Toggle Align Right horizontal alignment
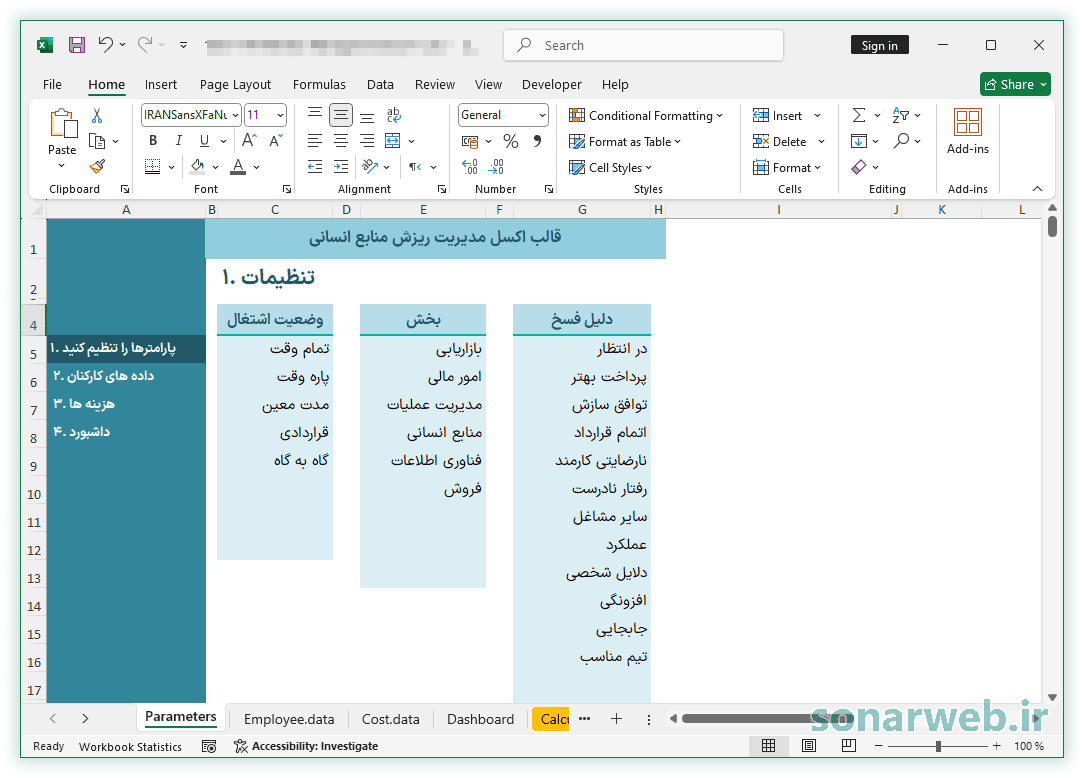Screen dimensions: 1084x778 click(367, 141)
